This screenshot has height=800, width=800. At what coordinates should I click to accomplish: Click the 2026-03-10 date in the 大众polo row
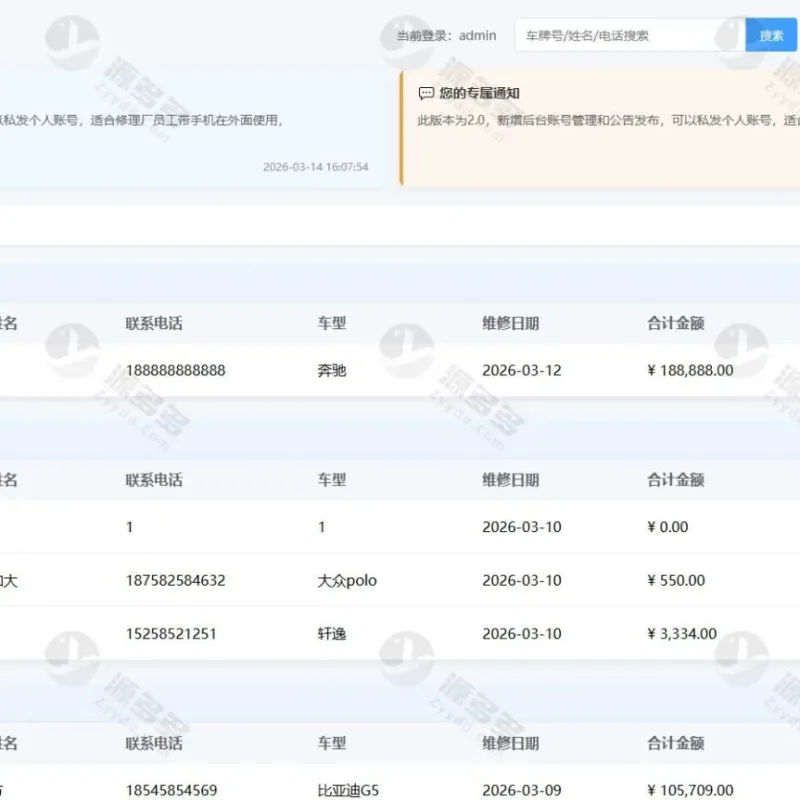tap(521, 581)
